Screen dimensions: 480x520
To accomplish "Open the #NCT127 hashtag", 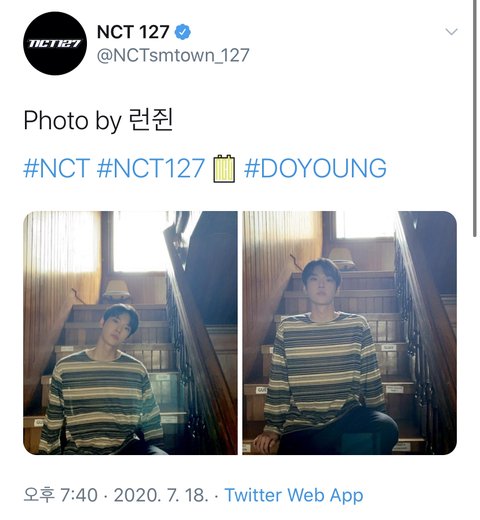I will (x=151, y=168).
